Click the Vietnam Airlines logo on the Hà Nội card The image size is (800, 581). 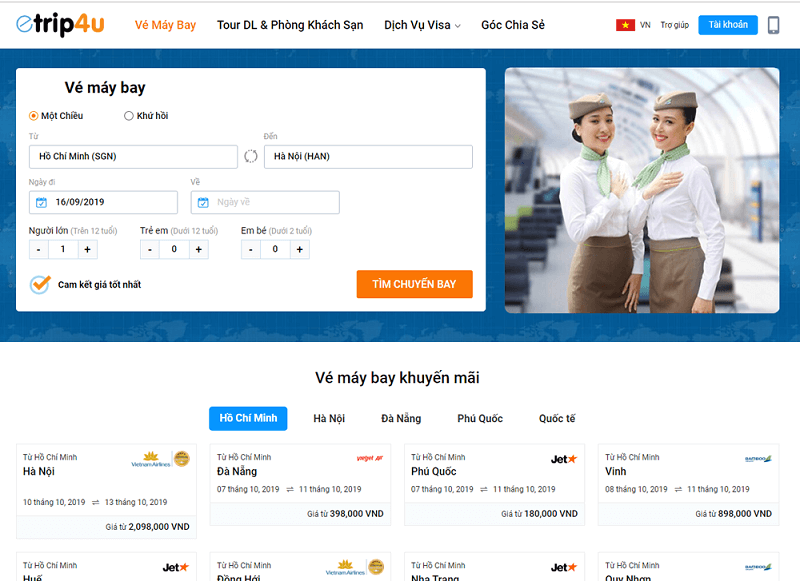(160, 459)
